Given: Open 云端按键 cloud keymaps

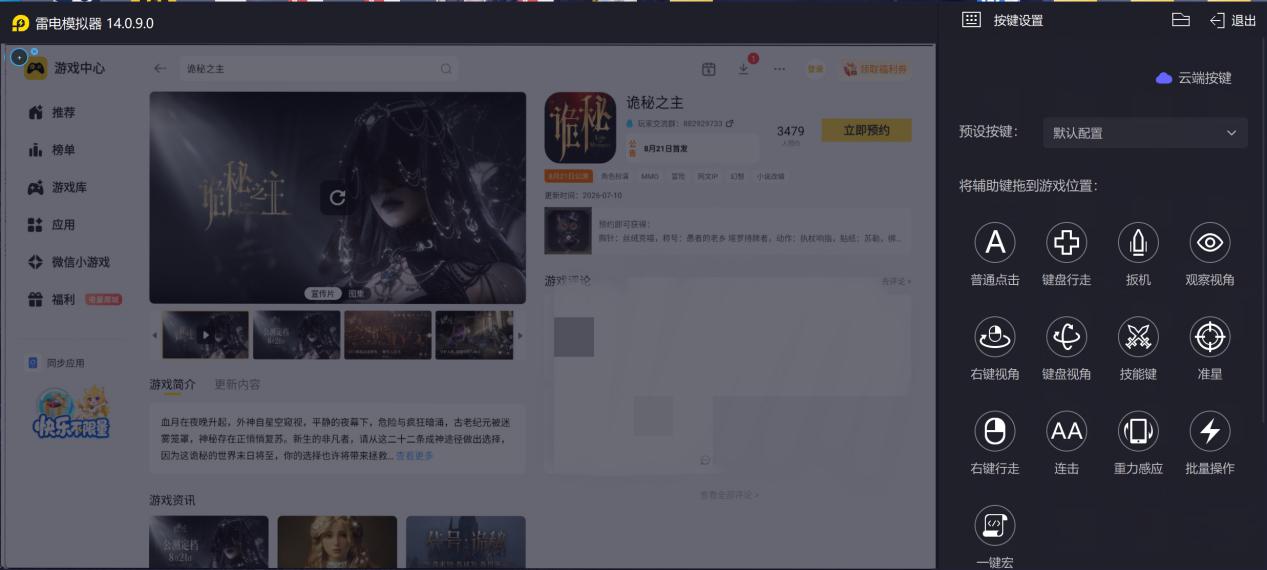Looking at the screenshot, I should pos(1194,78).
